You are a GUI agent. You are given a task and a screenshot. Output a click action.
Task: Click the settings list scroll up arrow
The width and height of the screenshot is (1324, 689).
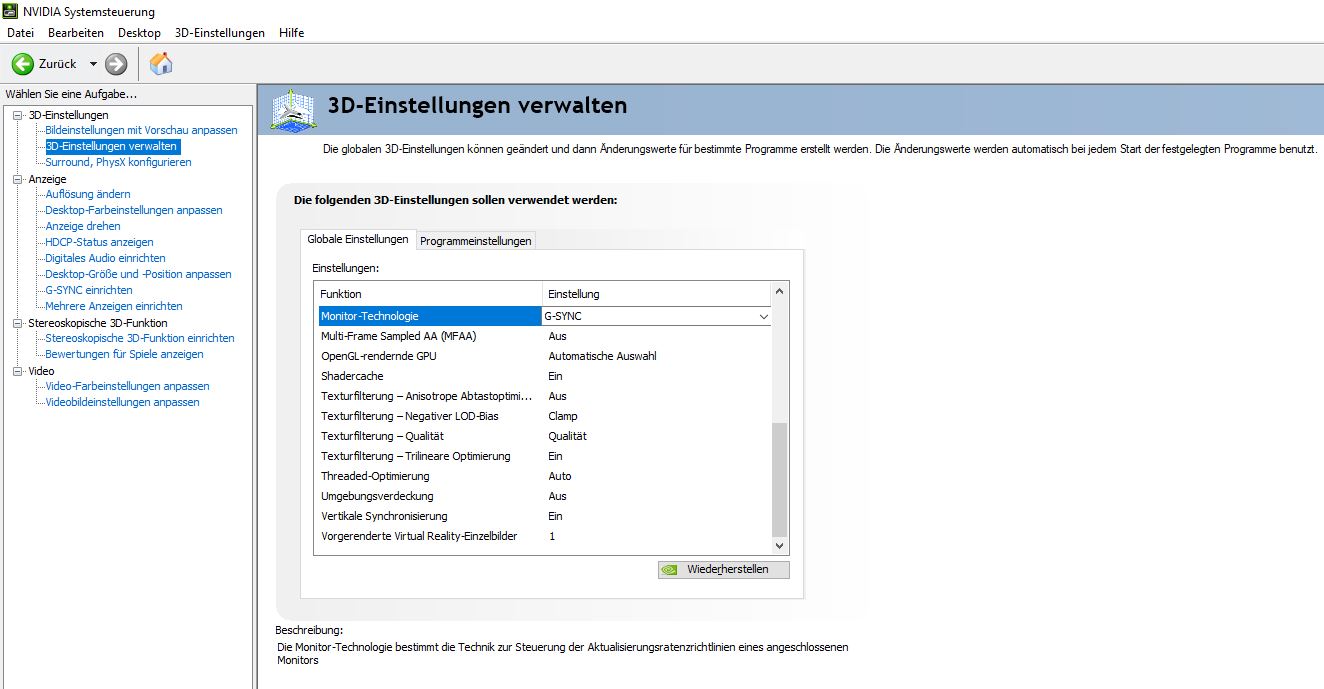tap(780, 291)
